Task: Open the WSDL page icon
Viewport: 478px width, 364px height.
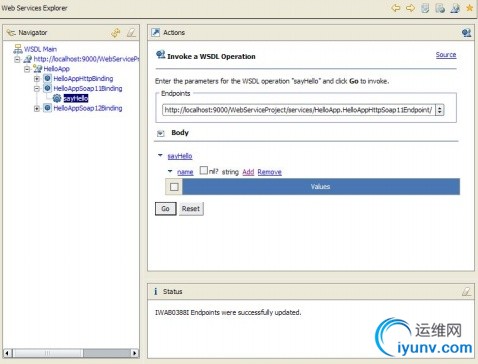Action: [x=455, y=8]
